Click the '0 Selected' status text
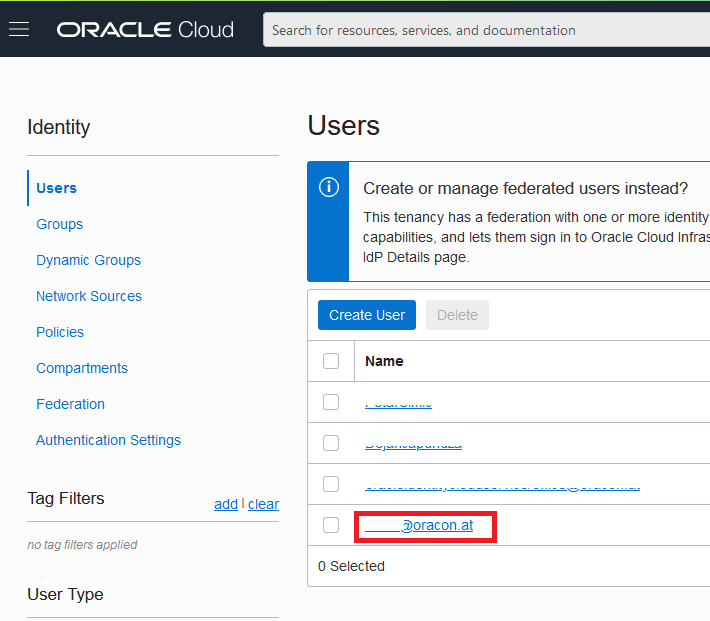Viewport: 710px width, 621px height. click(x=351, y=566)
